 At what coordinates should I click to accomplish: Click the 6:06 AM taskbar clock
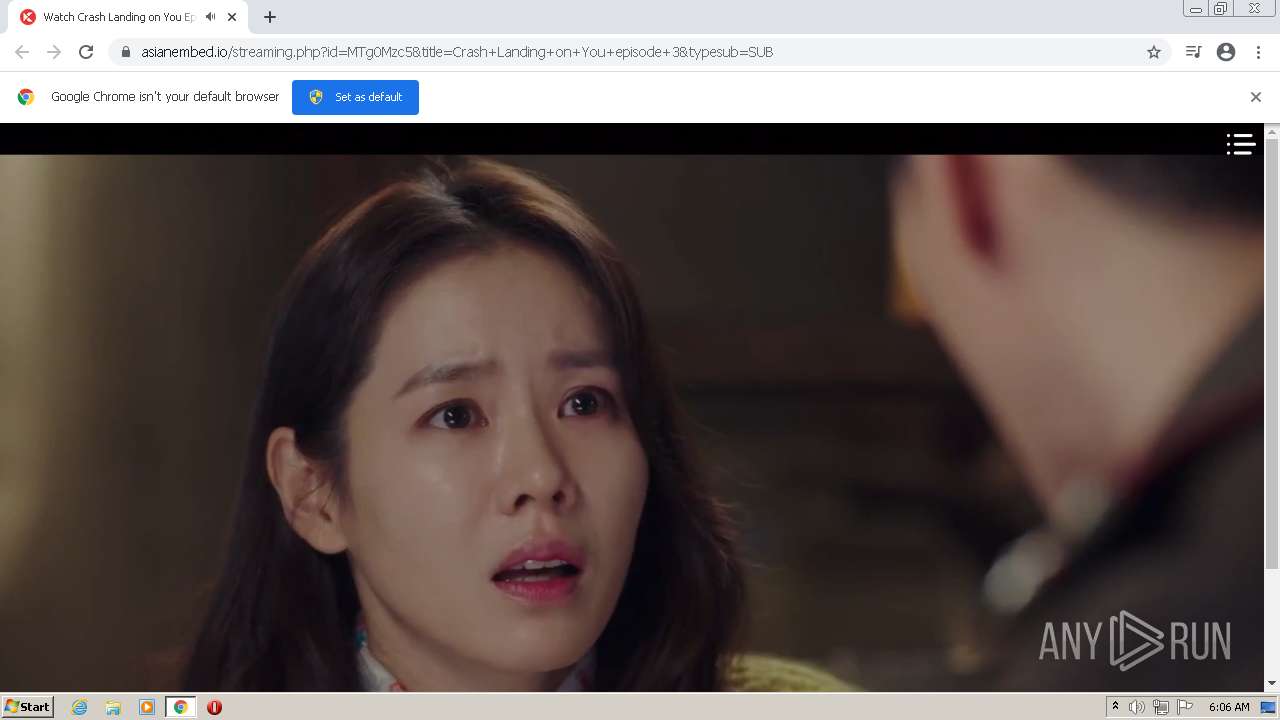[1229, 707]
